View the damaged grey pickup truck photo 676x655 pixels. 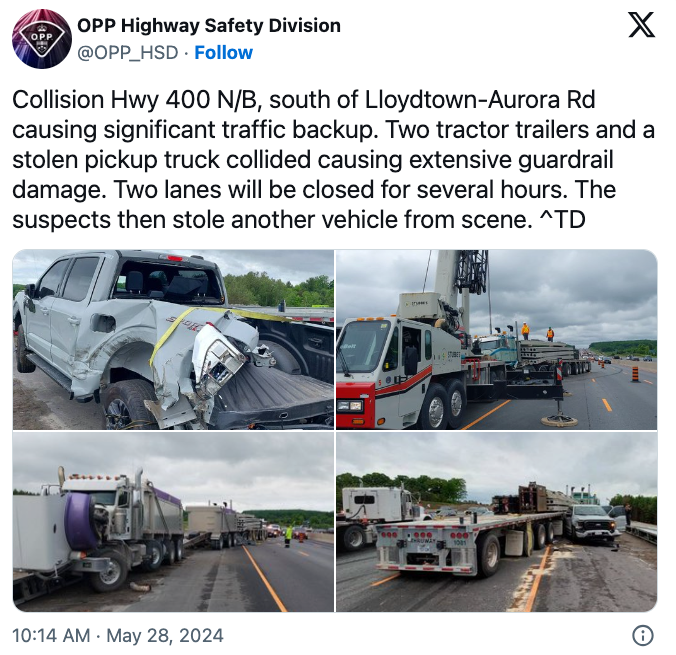coord(173,339)
